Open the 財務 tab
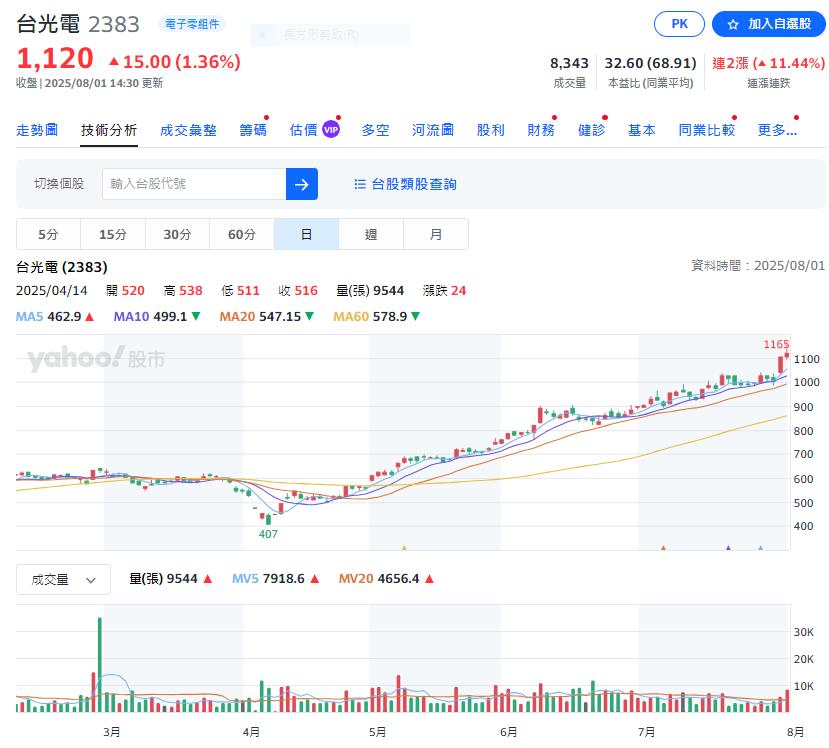829x748 pixels. click(541, 130)
